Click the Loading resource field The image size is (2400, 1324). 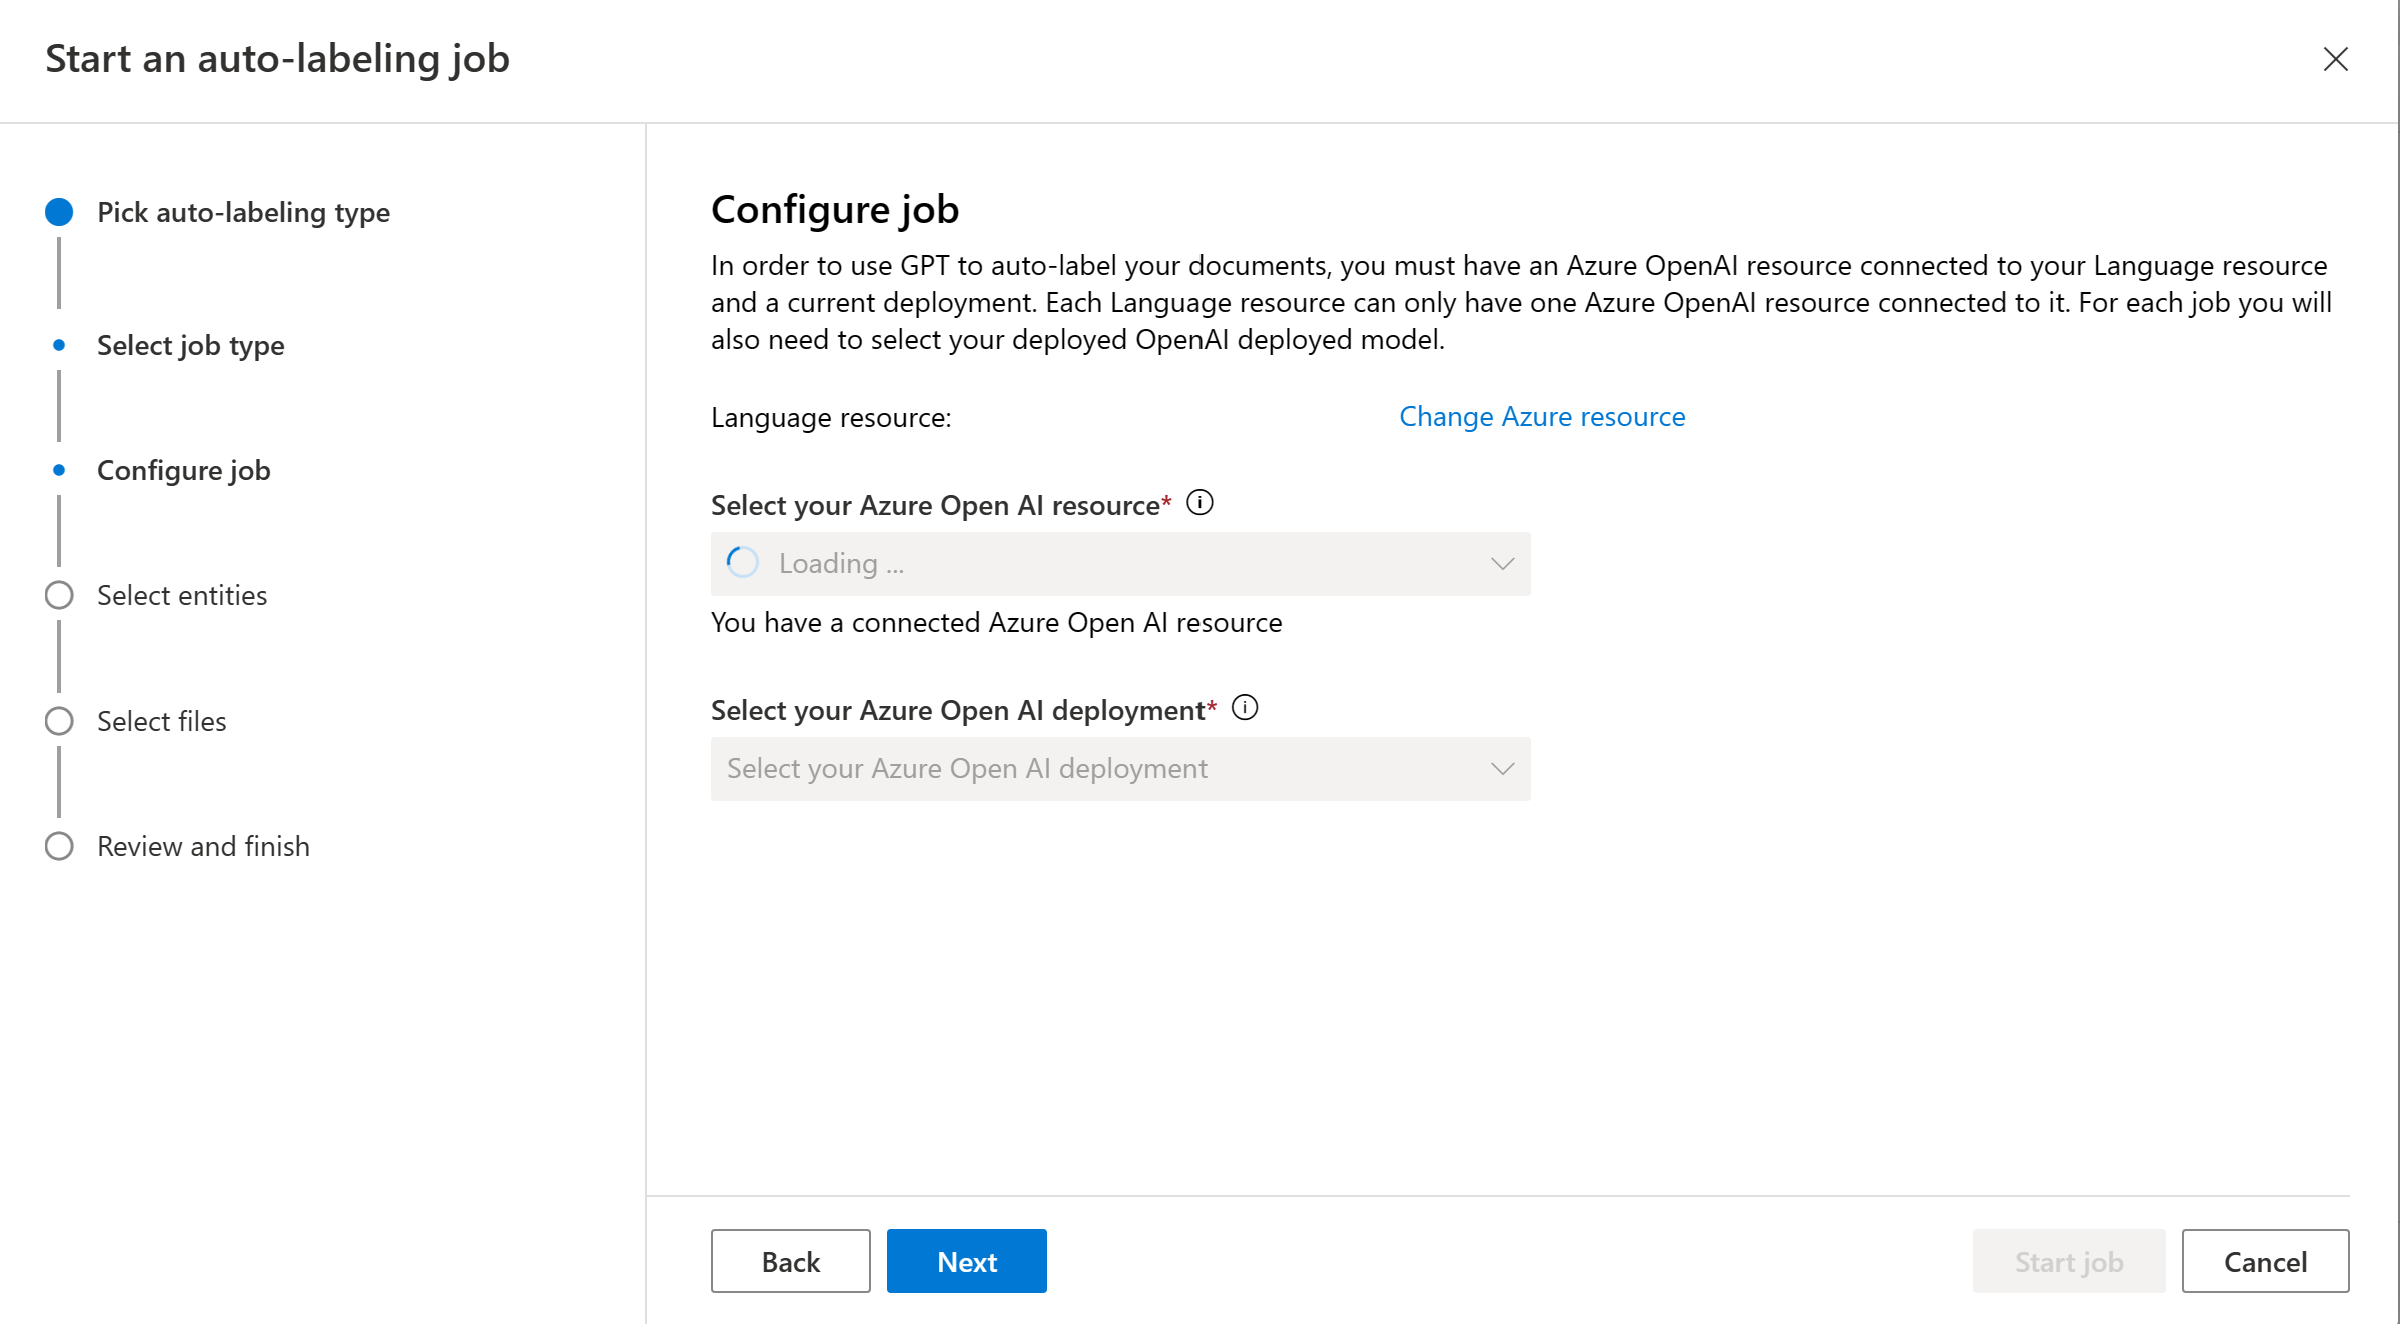1120,564
